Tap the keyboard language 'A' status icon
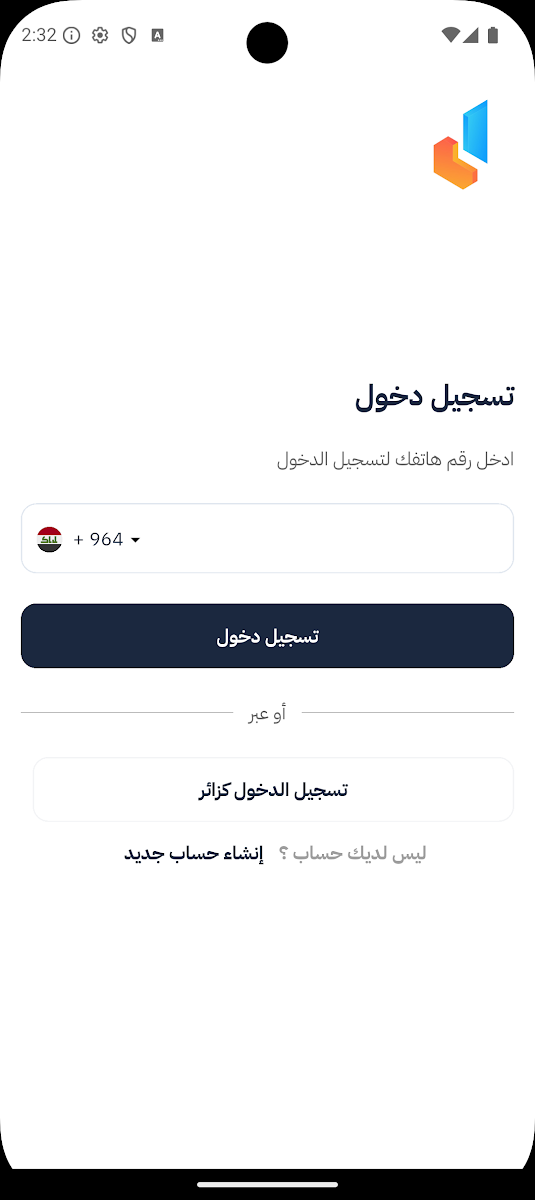This screenshot has width=535, height=1200. [158, 35]
